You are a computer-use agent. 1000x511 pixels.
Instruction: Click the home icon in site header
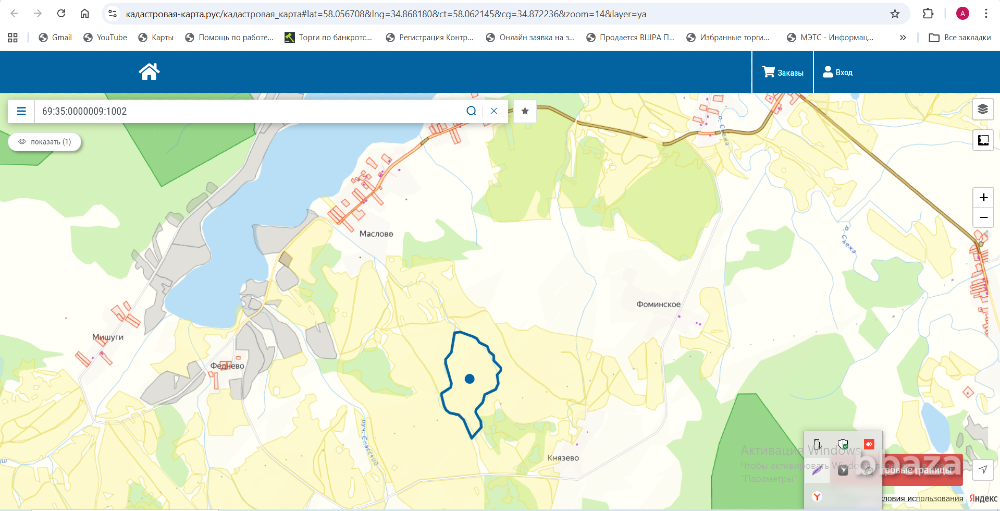pos(149,71)
